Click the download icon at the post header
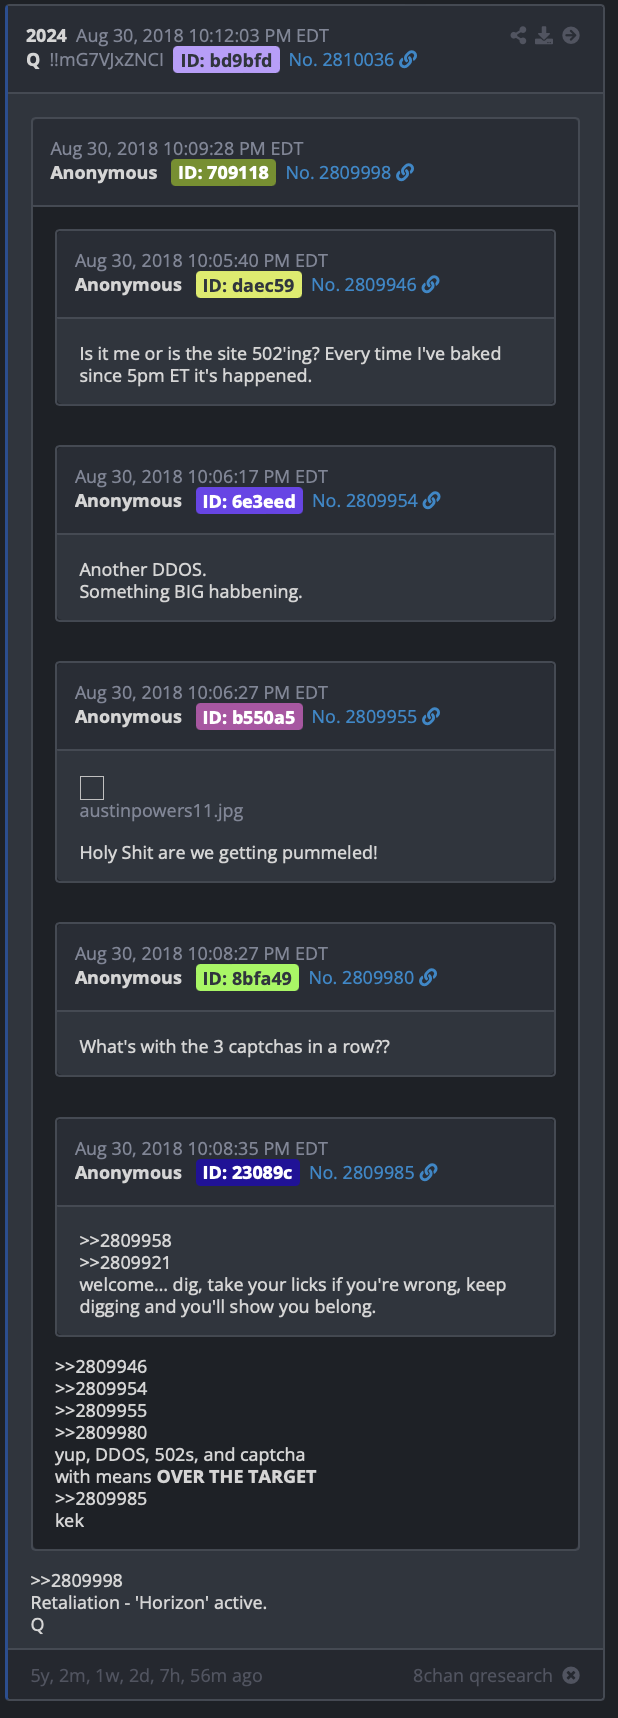618x1718 pixels. (544, 36)
